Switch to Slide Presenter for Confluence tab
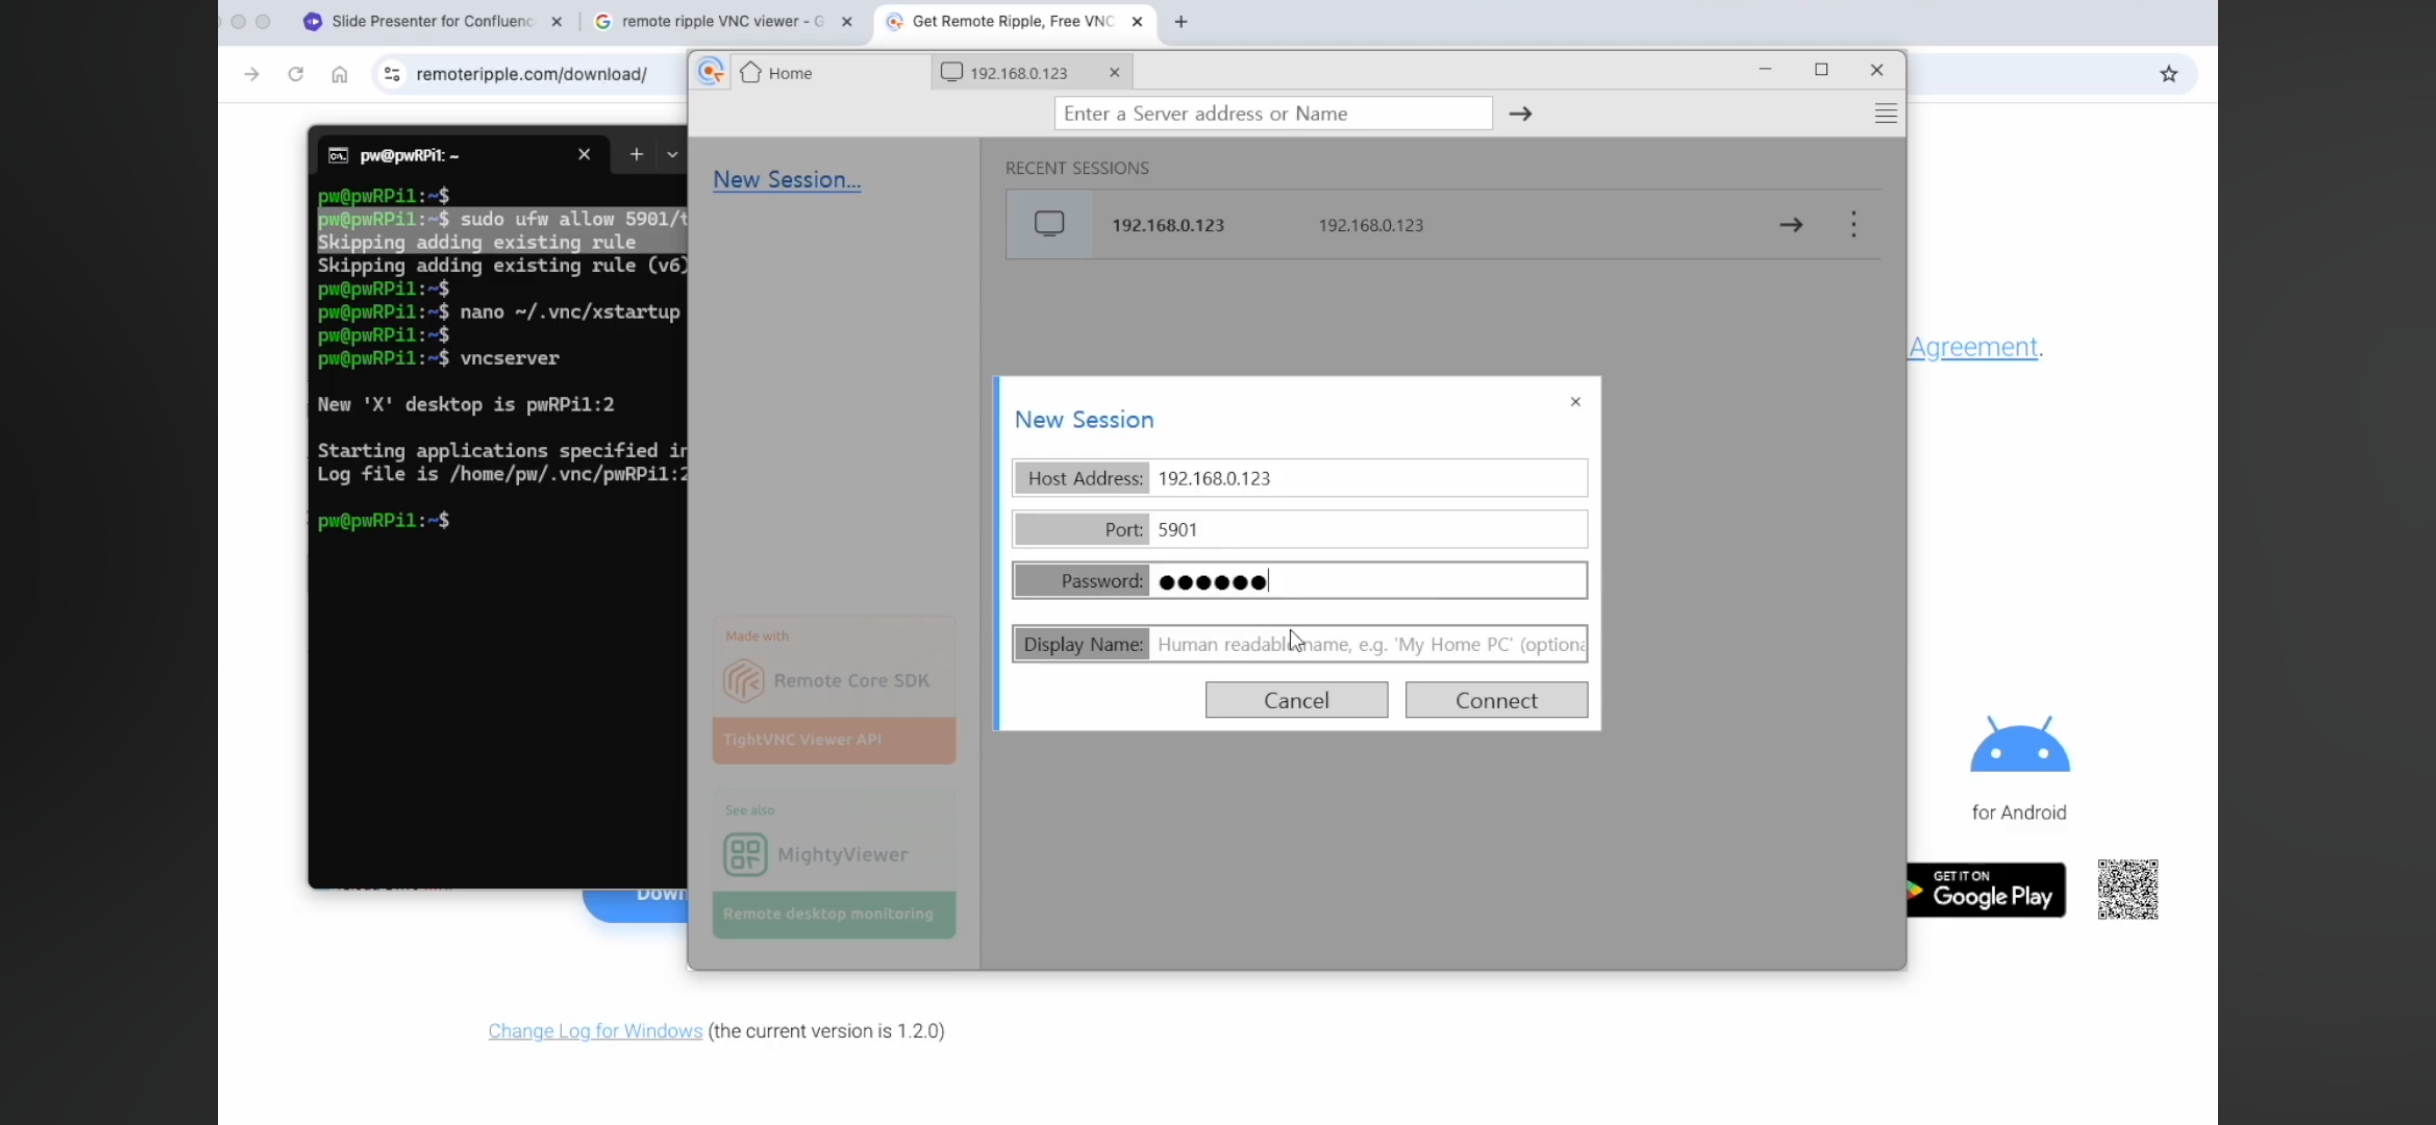Viewport: 2436px width, 1125px height. 430,21
